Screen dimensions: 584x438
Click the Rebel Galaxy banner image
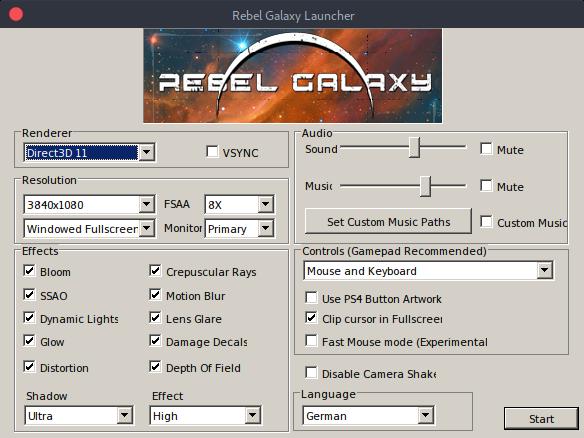point(293,76)
